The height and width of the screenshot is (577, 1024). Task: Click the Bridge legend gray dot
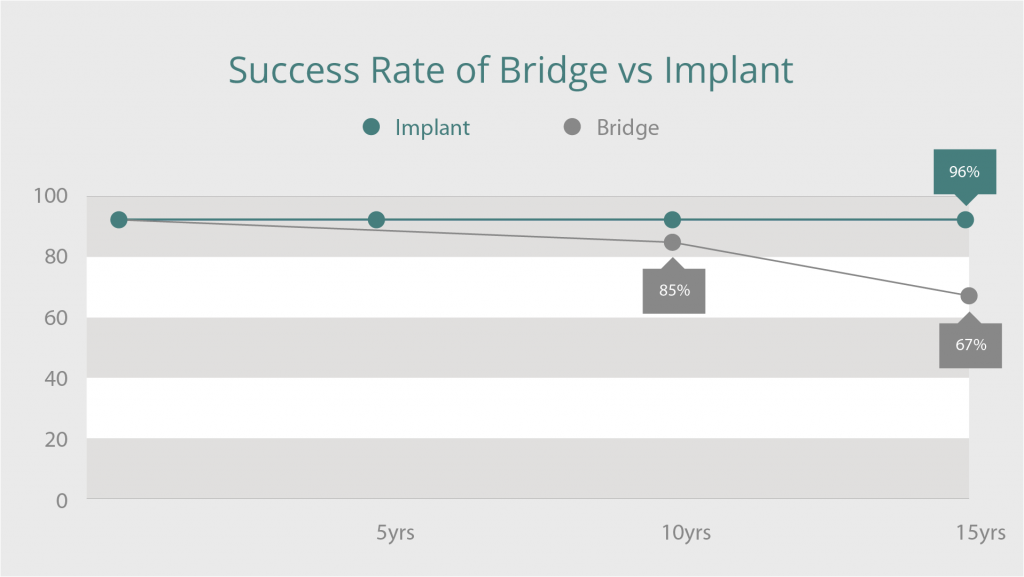coord(572,127)
